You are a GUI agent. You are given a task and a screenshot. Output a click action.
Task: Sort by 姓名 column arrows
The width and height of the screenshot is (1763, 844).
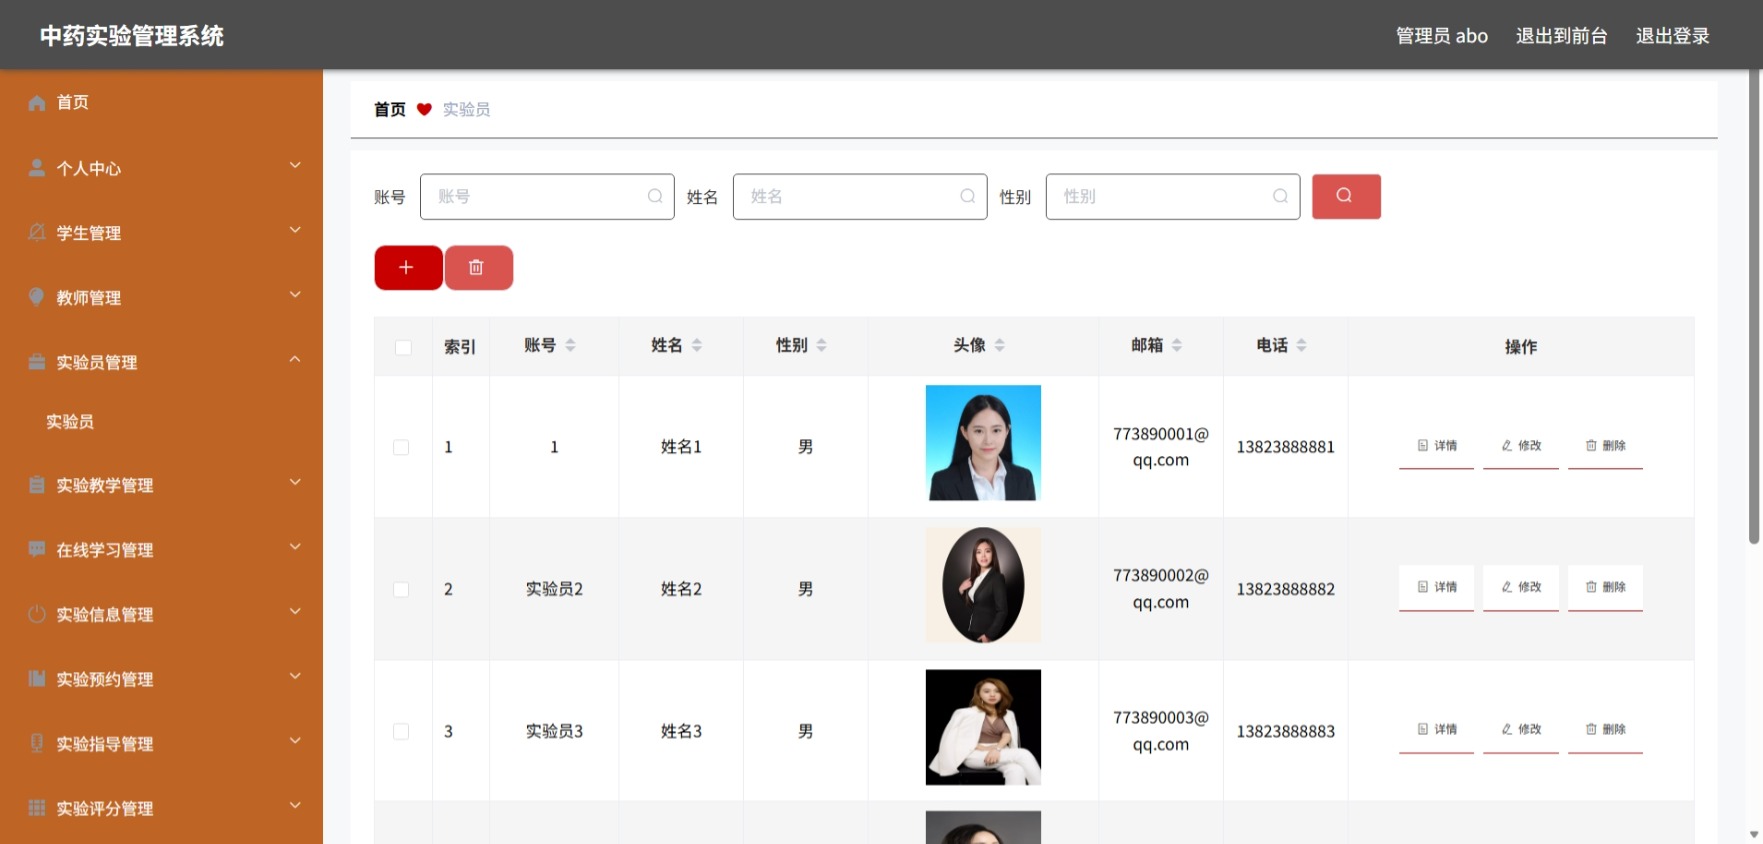point(697,345)
